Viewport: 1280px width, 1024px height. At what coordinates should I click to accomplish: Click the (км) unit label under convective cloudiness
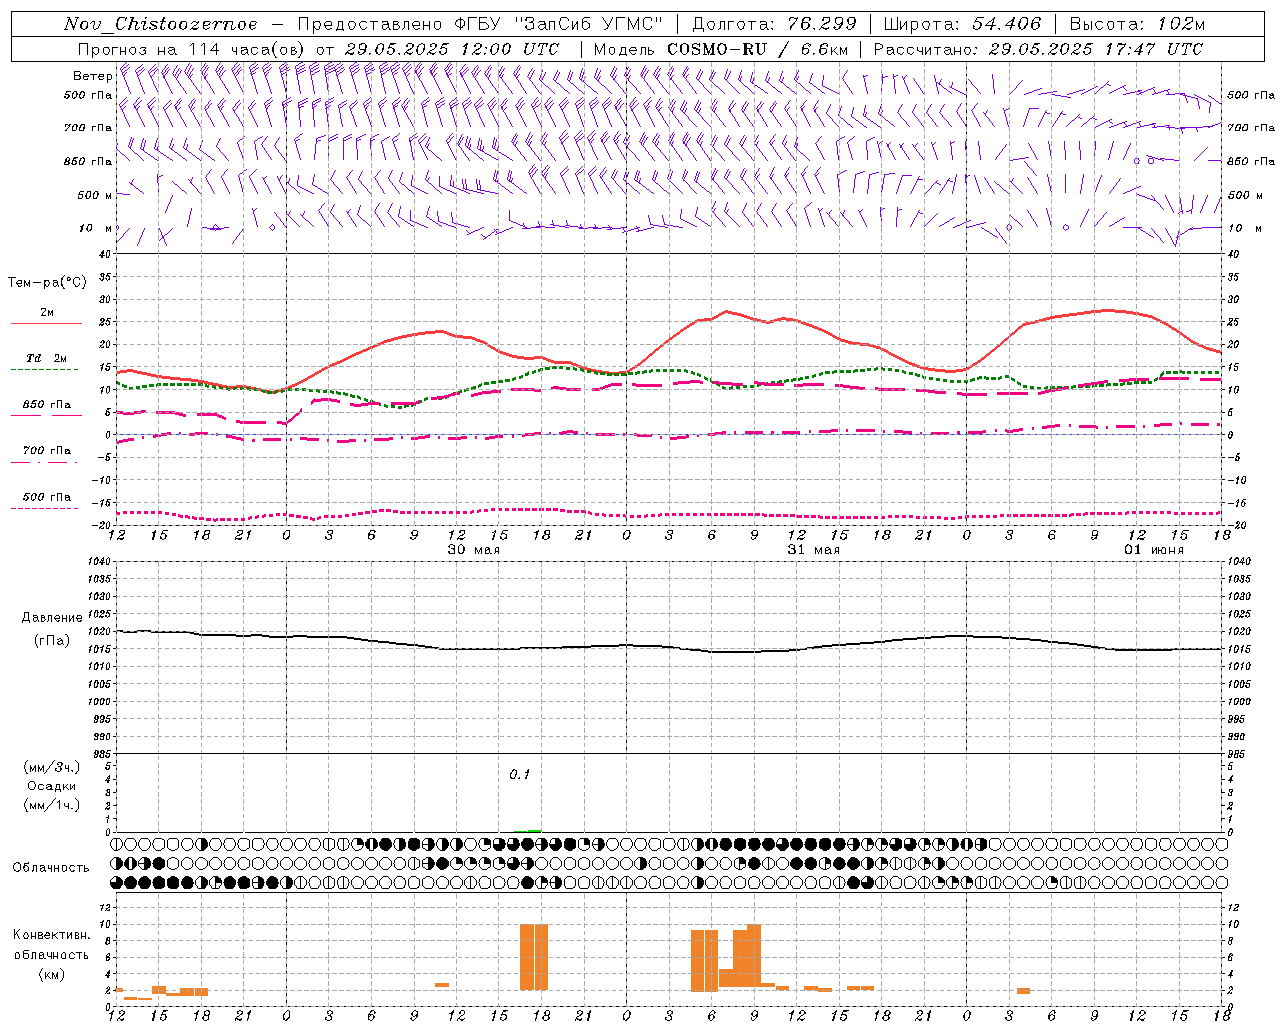pyautogui.click(x=52, y=974)
